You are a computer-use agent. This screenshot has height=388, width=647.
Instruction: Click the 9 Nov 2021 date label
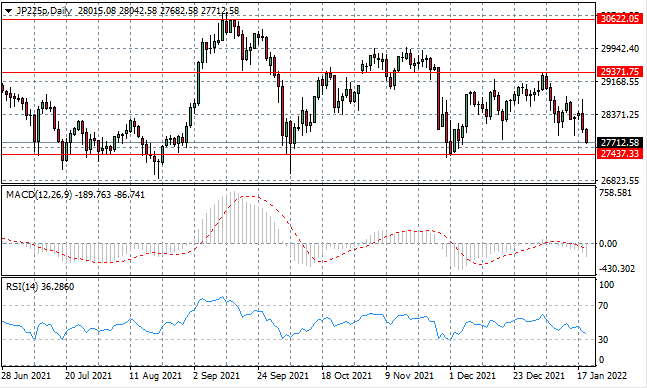(409, 376)
